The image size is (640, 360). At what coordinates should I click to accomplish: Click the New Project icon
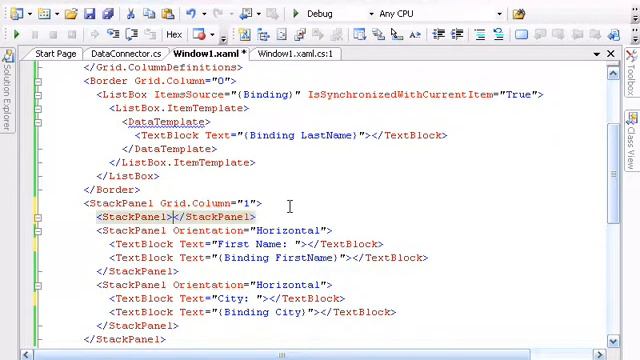(17, 14)
